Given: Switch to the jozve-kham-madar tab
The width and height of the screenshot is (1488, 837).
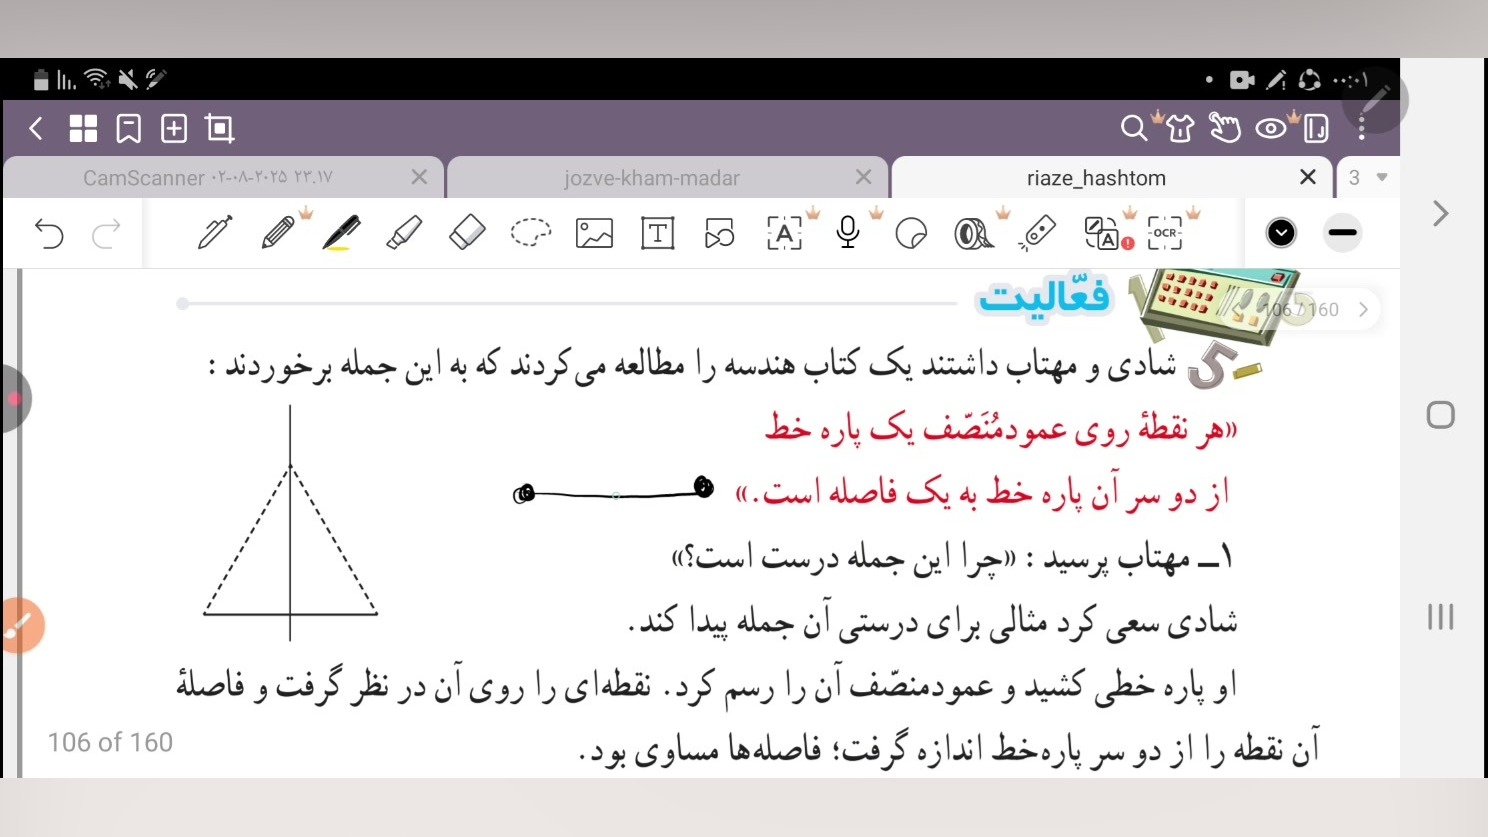Looking at the screenshot, I should [652, 178].
